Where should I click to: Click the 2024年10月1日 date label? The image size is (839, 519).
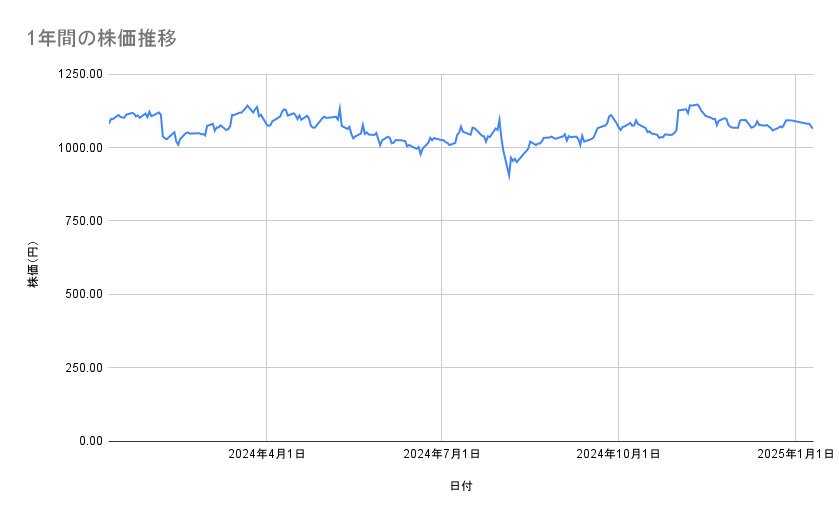(x=618, y=455)
